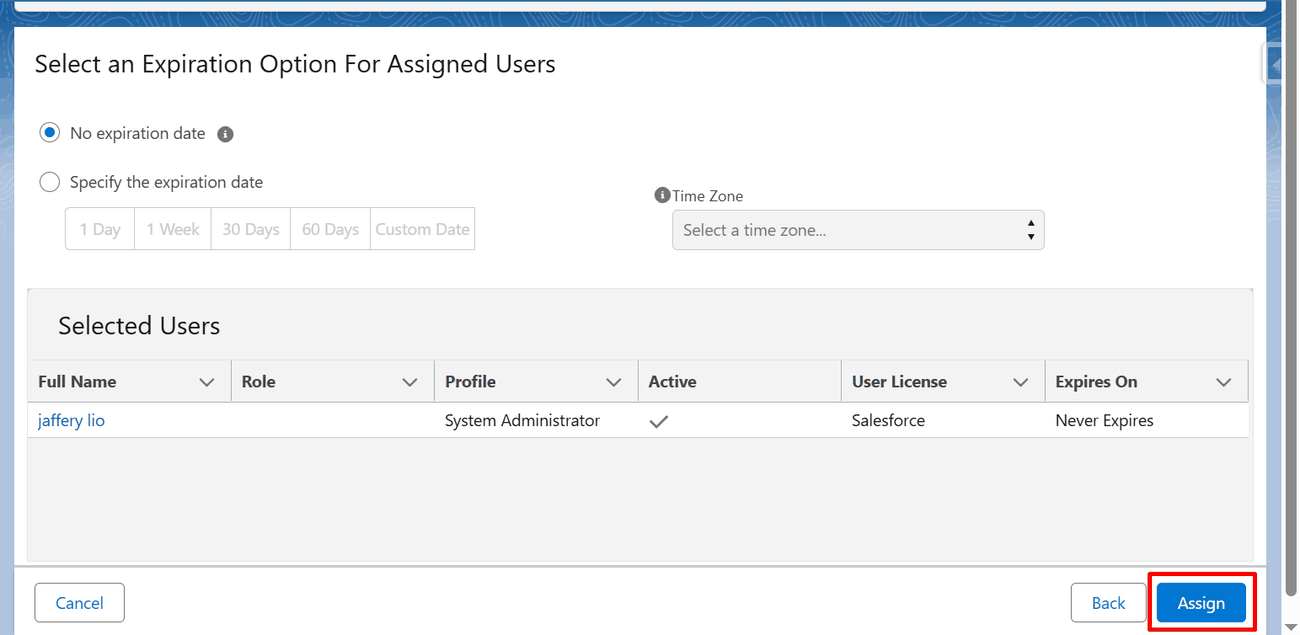Open User License column chevron menu

[1021, 382]
